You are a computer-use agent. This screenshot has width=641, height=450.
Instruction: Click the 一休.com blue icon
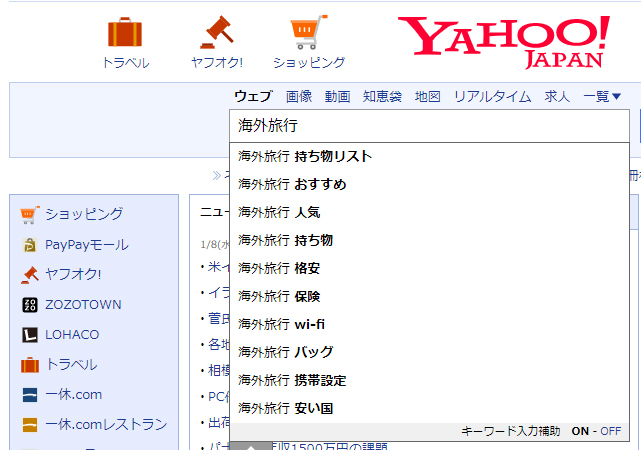point(29,395)
